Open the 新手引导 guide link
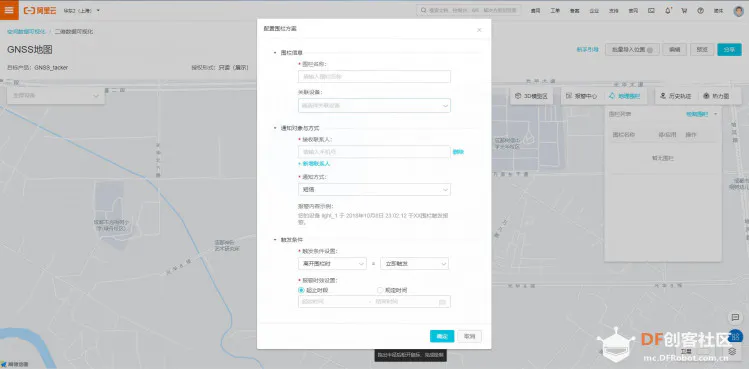This screenshot has height=369, width=749. [588, 50]
